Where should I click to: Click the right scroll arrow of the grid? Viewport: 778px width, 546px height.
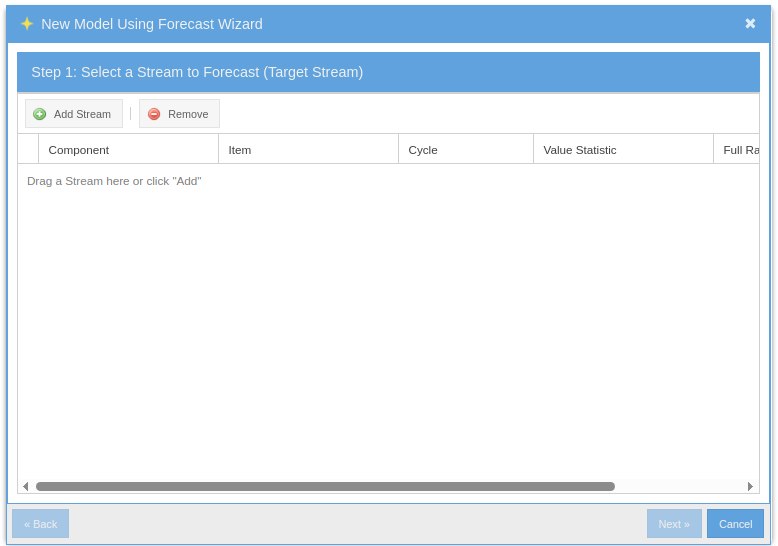point(750,486)
